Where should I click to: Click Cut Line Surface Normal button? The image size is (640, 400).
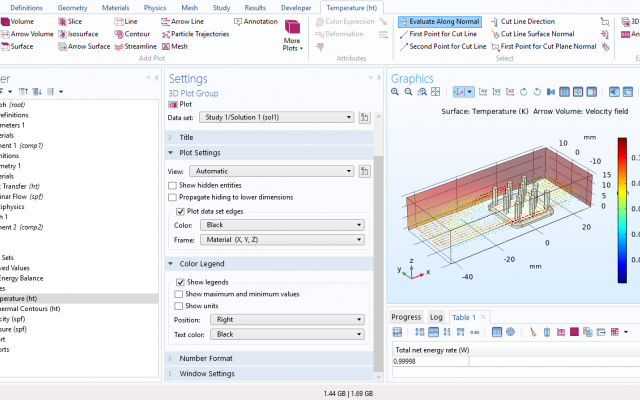pos(532,34)
